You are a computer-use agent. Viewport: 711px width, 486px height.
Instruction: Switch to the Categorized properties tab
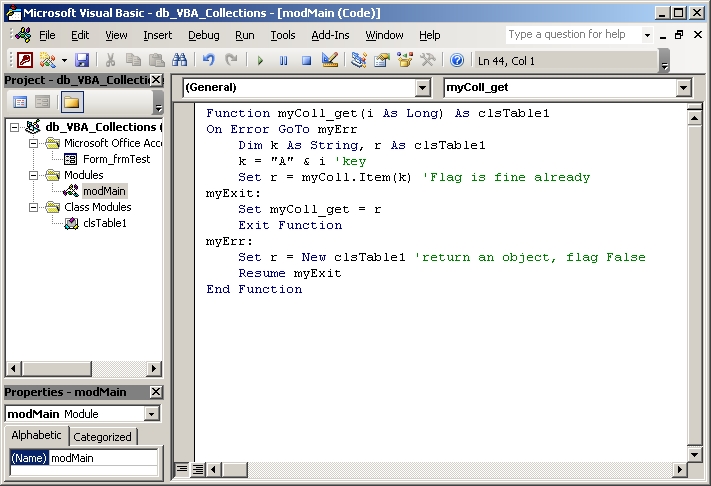pyautogui.click(x=102, y=437)
